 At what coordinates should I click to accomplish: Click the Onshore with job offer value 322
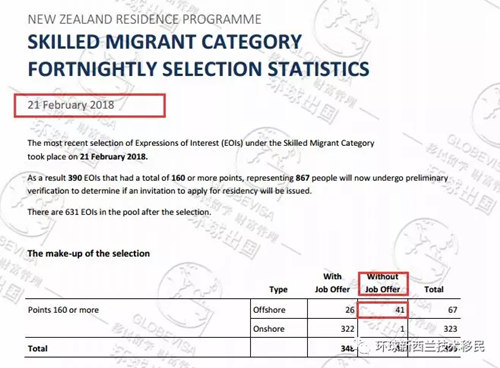[347, 329]
